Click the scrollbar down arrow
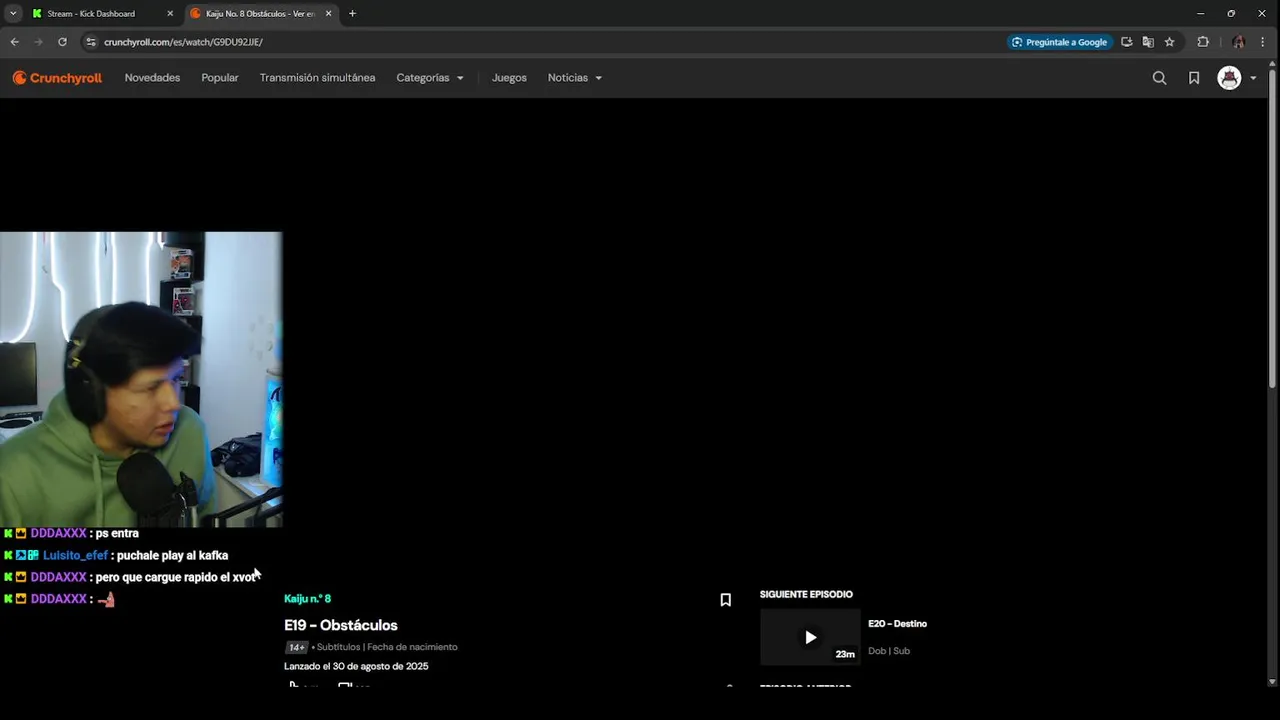This screenshot has height=720, width=1280. click(x=1272, y=681)
